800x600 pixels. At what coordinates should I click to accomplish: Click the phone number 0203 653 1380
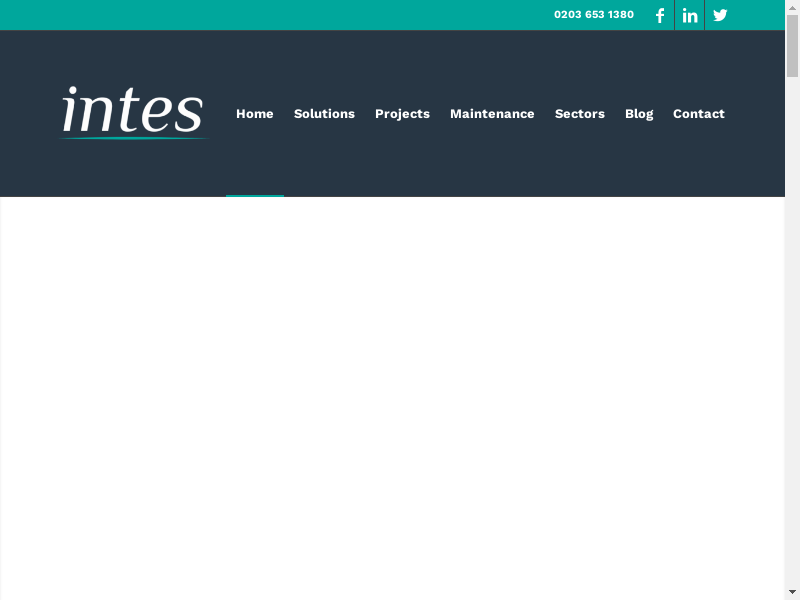click(594, 15)
